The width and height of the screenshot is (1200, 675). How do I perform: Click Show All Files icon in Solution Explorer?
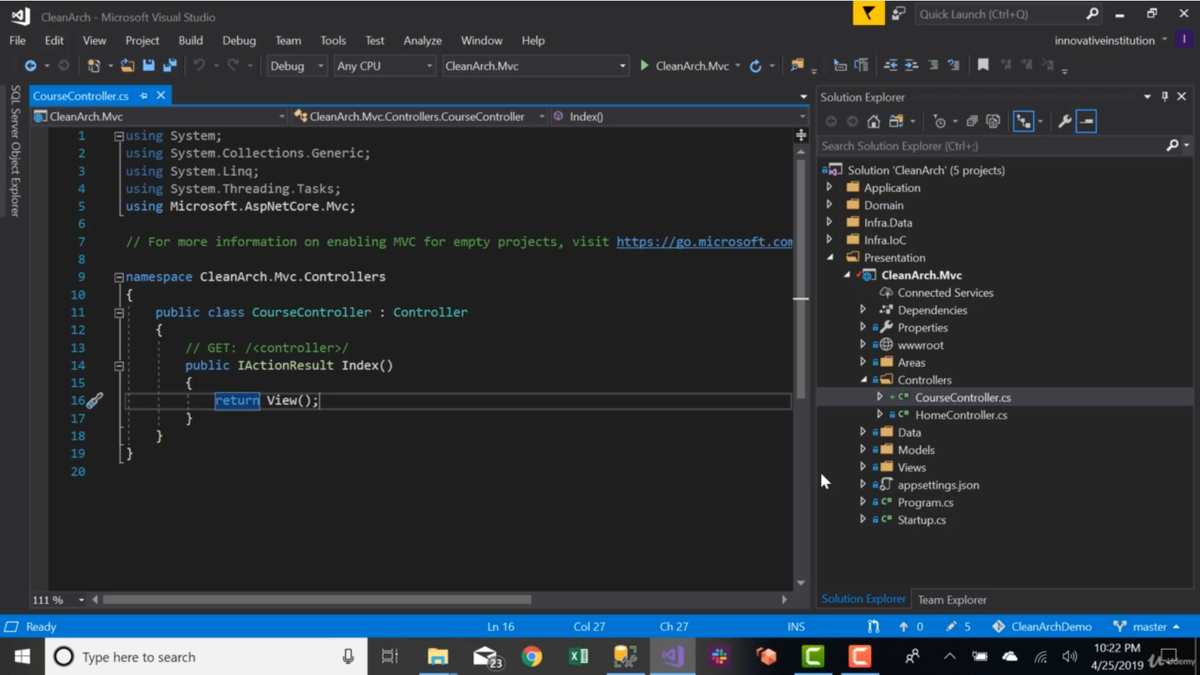[993, 122]
